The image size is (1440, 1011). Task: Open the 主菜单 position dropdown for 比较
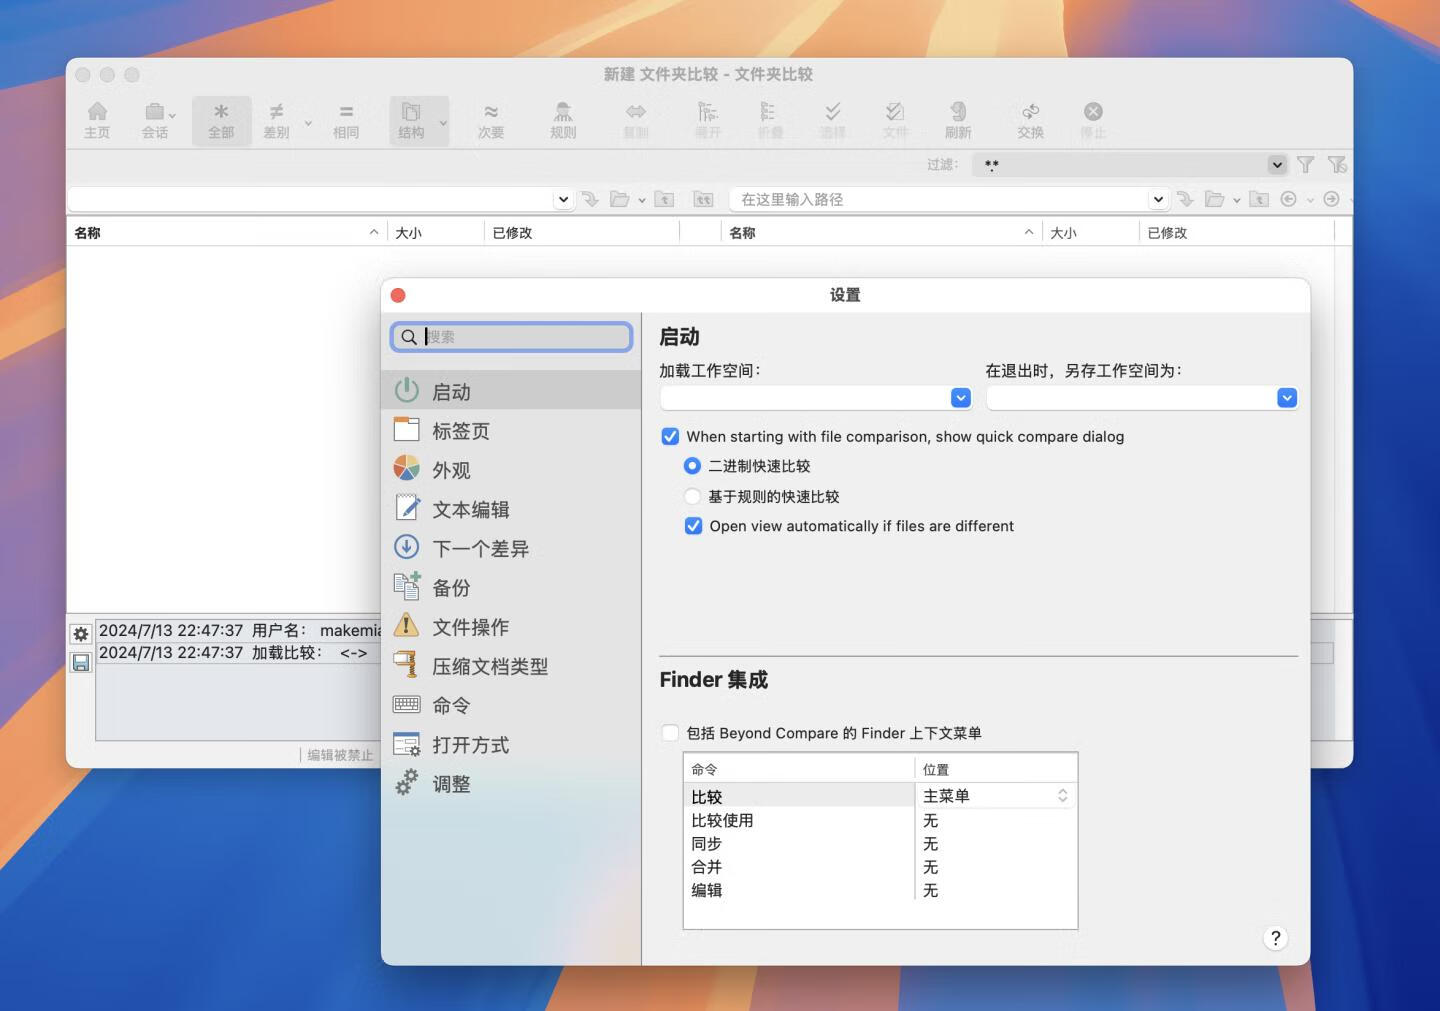click(x=996, y=796)
